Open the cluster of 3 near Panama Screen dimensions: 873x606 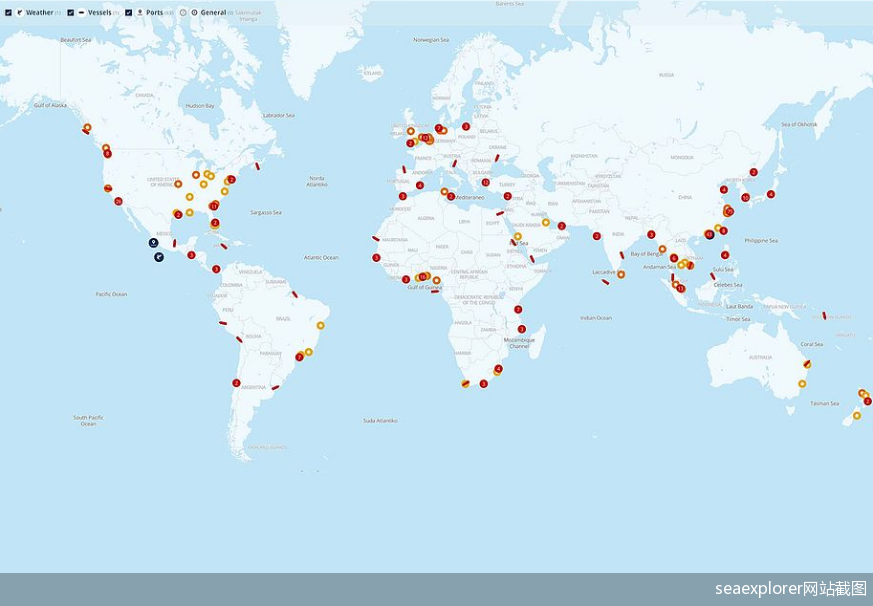216,269
